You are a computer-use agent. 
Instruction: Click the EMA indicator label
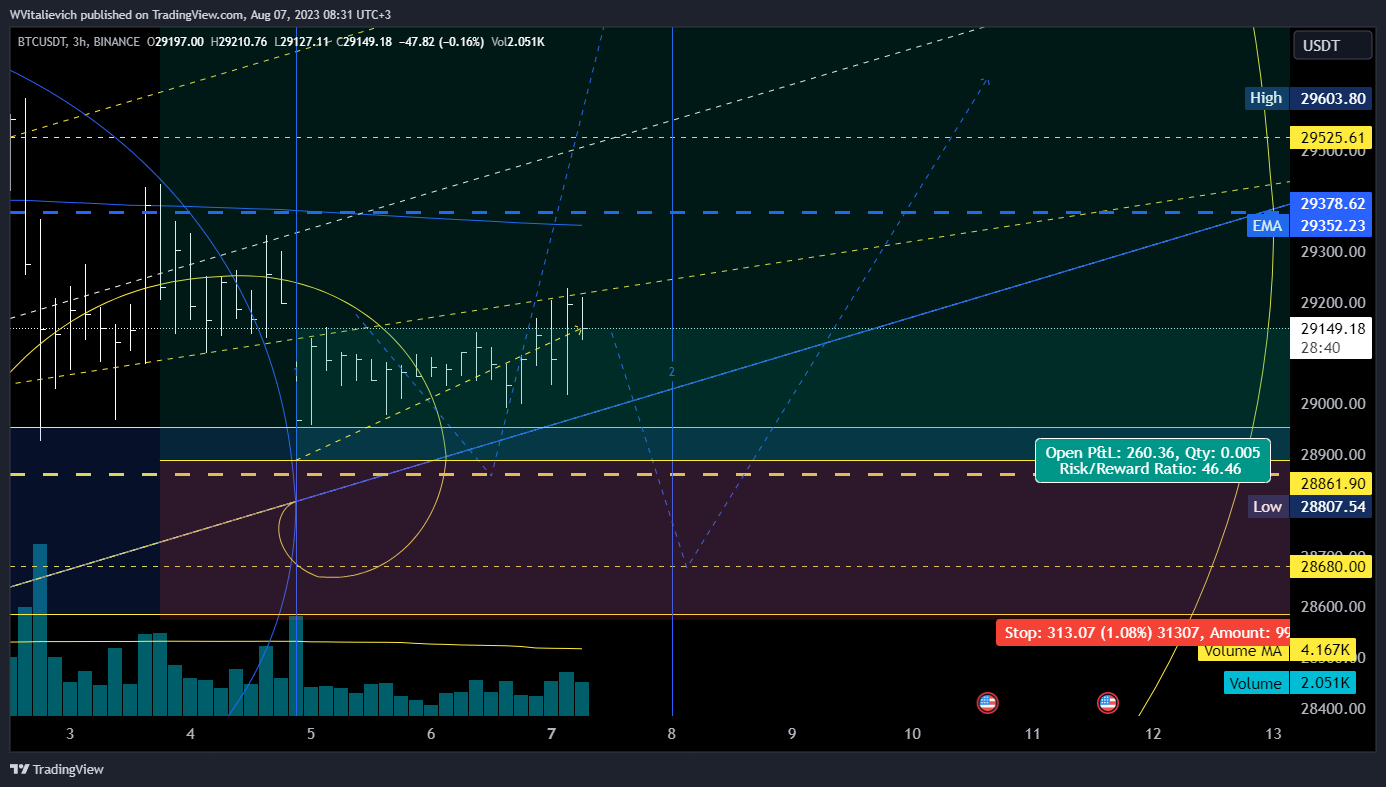(x=1266, y=226)
